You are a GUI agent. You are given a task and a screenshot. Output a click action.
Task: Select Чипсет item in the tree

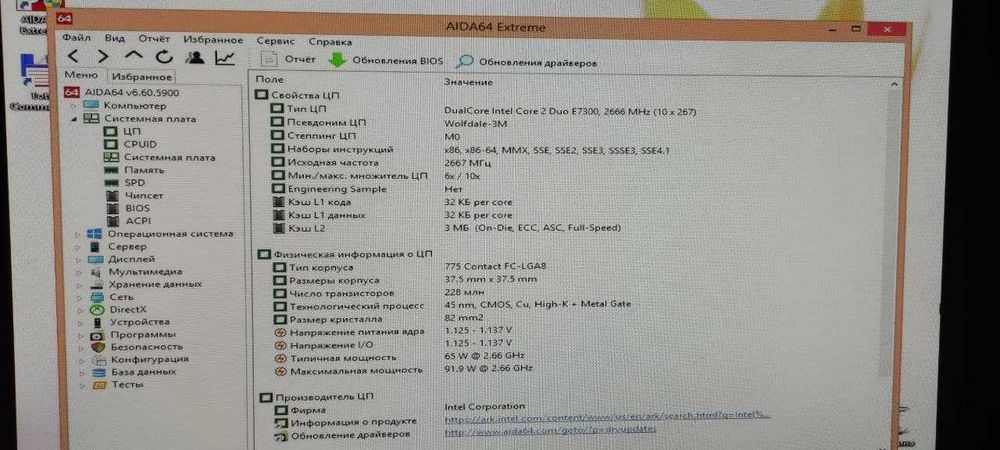[x=135, y=196]
